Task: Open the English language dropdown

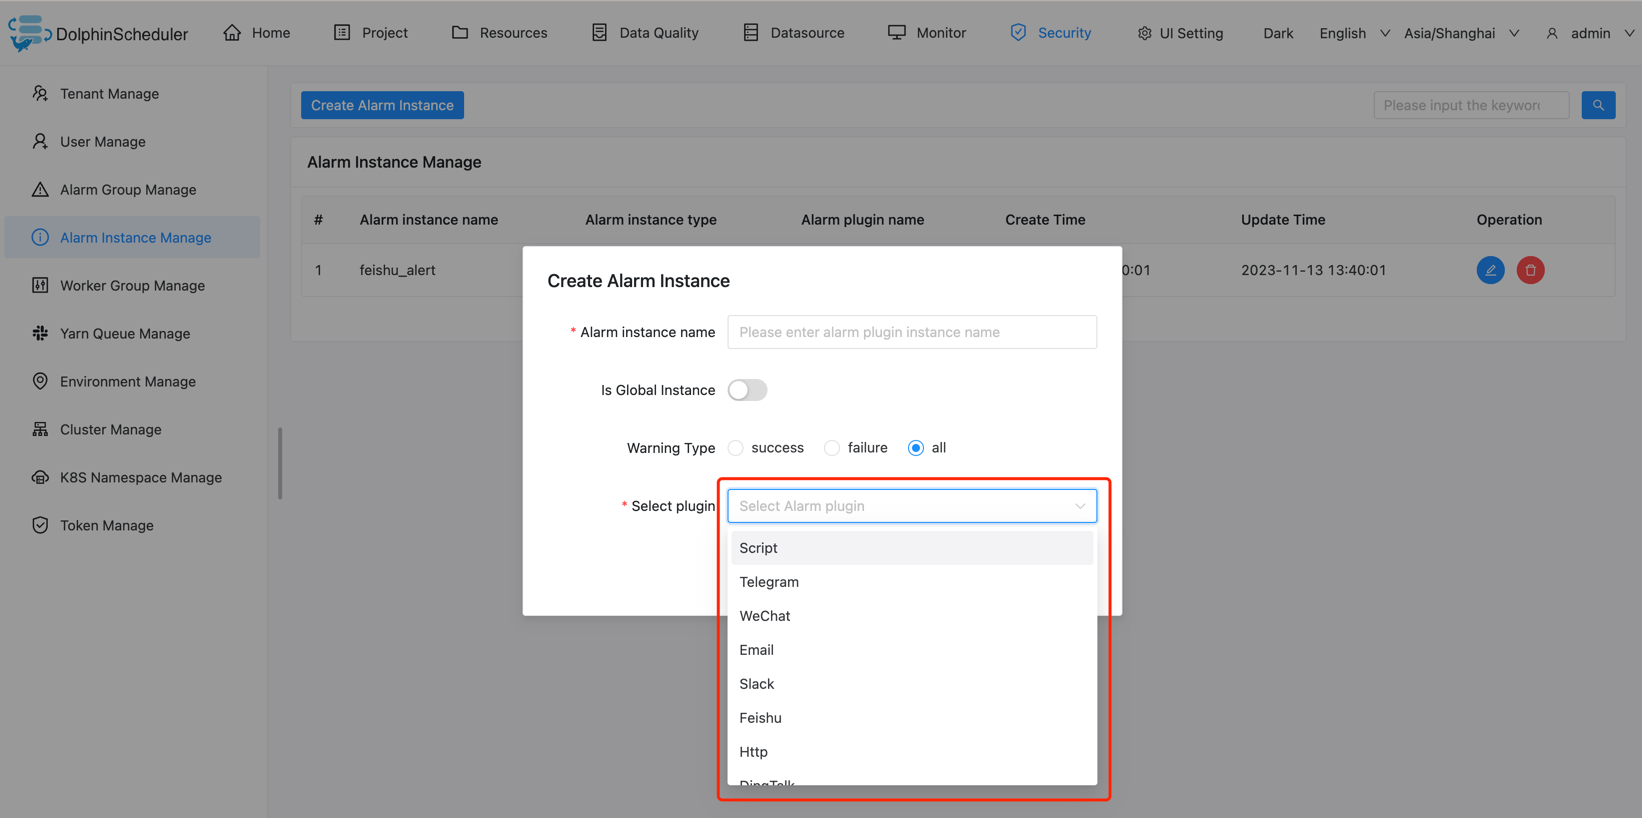Action: [x=1353, y=33]
